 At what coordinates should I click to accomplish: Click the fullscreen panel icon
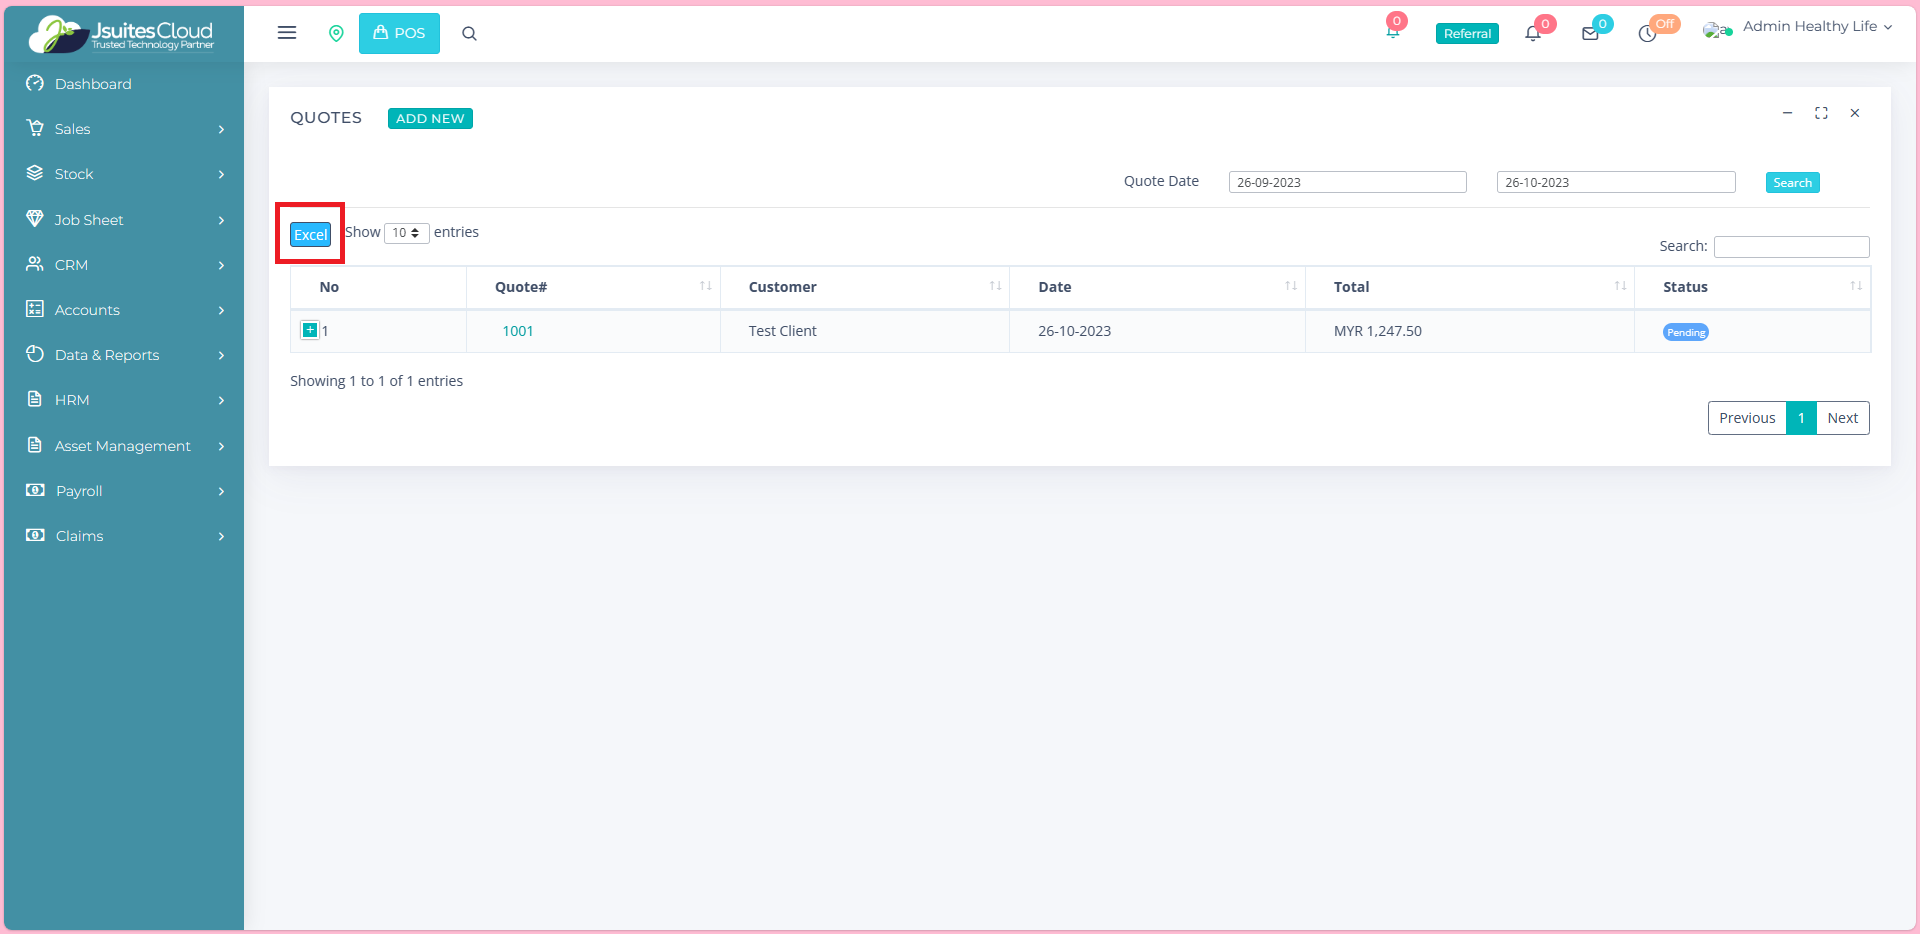[1821, 114]
